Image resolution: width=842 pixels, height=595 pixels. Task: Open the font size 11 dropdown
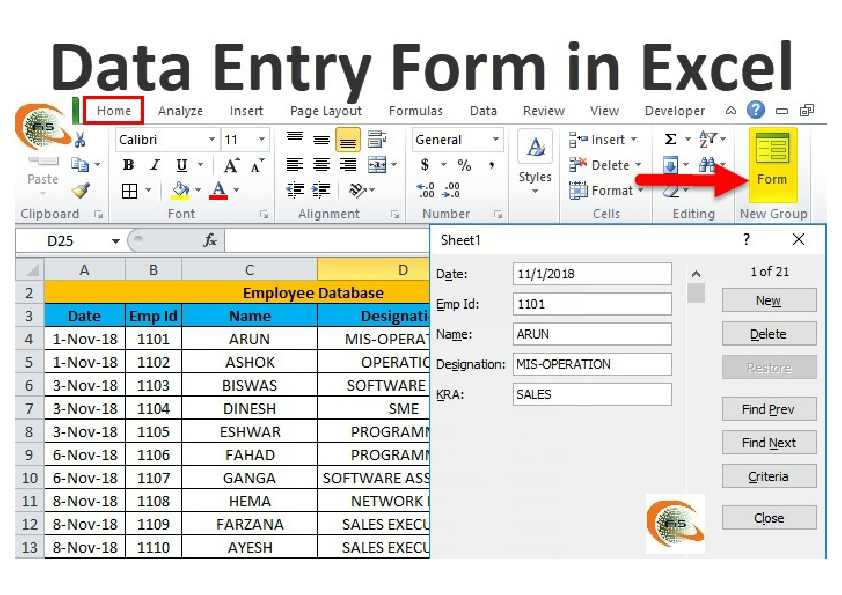tap(262, 140)
